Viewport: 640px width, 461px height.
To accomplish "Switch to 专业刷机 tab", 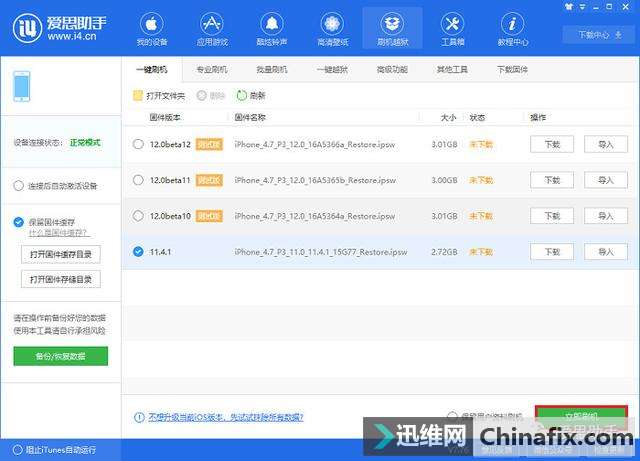I will point(212,70).
